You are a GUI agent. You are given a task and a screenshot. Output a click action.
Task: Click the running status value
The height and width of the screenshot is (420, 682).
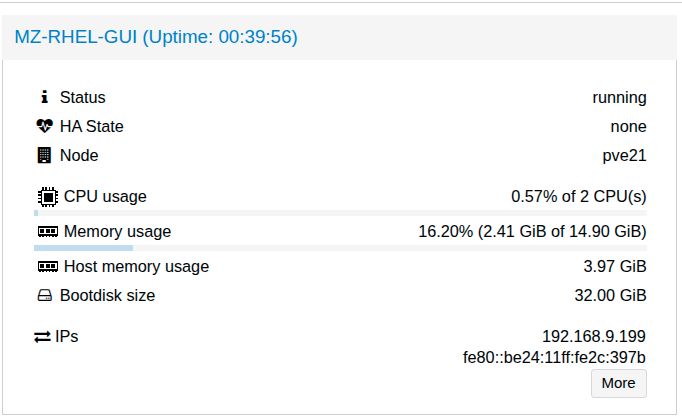619,97
